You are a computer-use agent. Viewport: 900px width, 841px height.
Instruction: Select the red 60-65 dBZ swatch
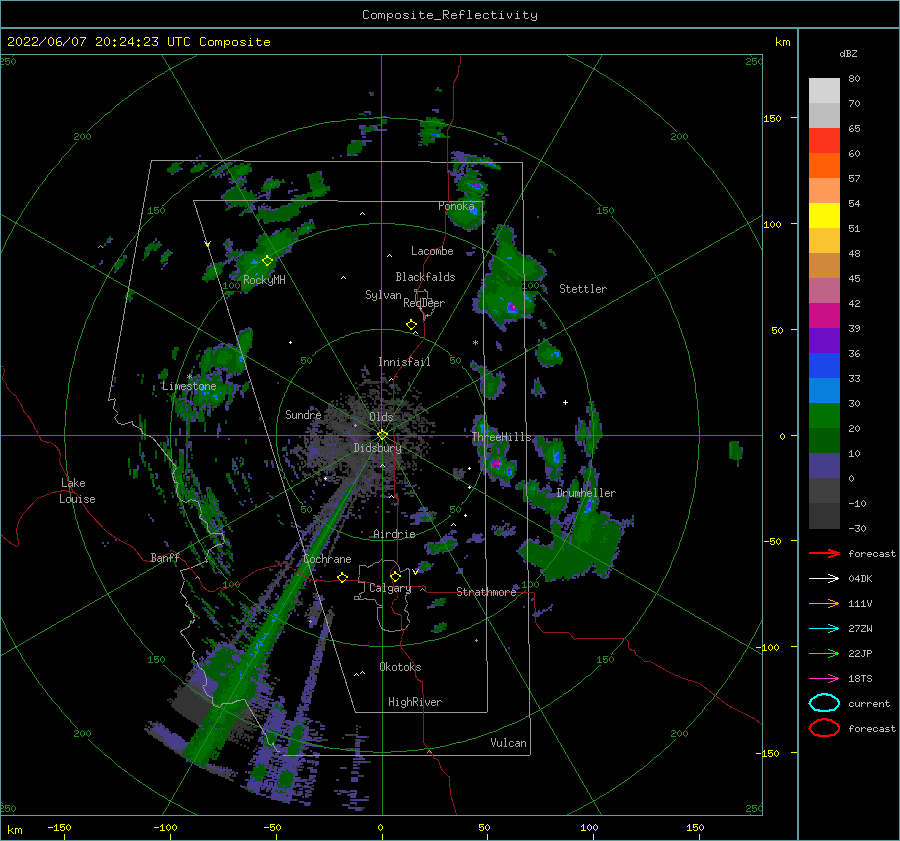pos(824,141)
